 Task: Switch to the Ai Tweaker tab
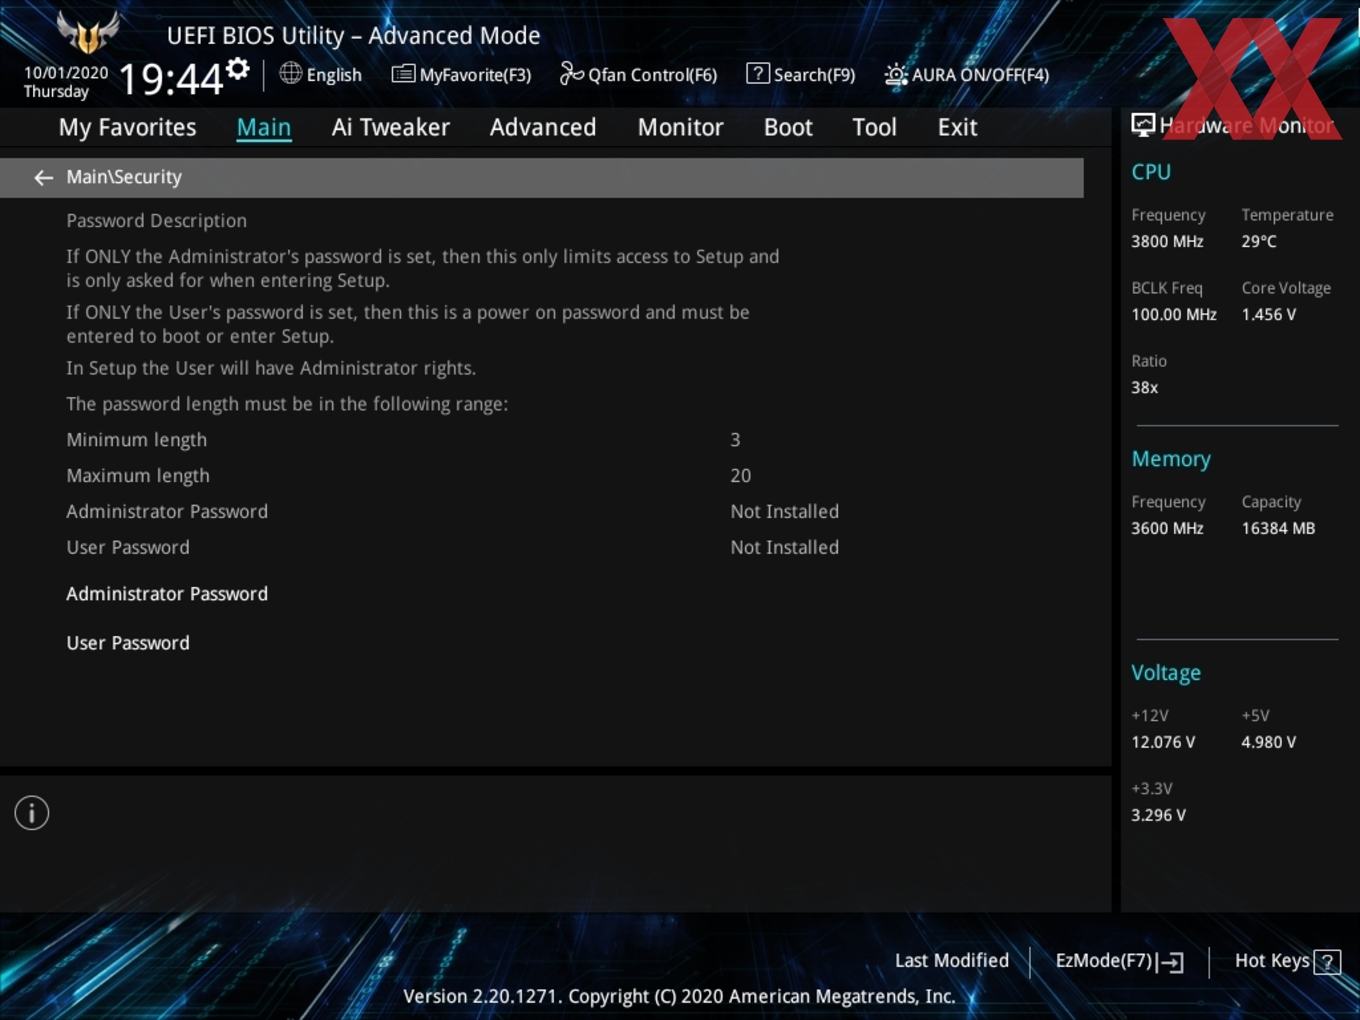(x=391, y=127)
